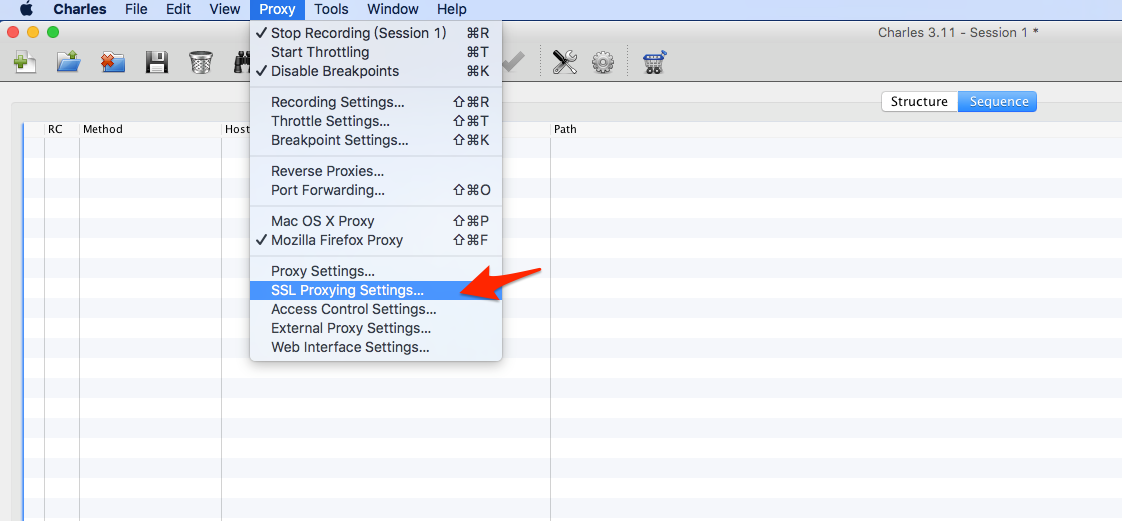This screenshot has height=521, width=1122.
Task: Switch to the Sequence view
Action: pyautogui.click(x=998, y=102)
